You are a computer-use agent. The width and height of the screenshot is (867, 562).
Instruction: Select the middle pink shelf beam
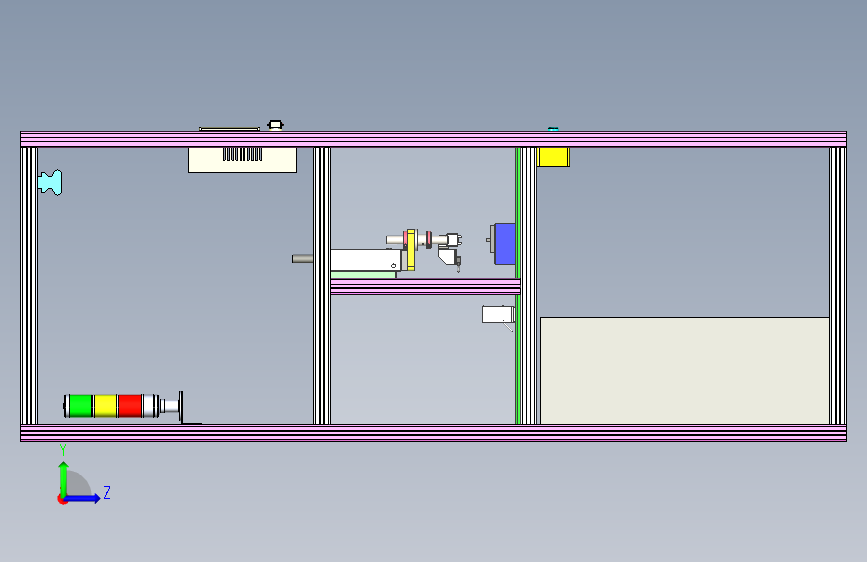click(425, 287)
